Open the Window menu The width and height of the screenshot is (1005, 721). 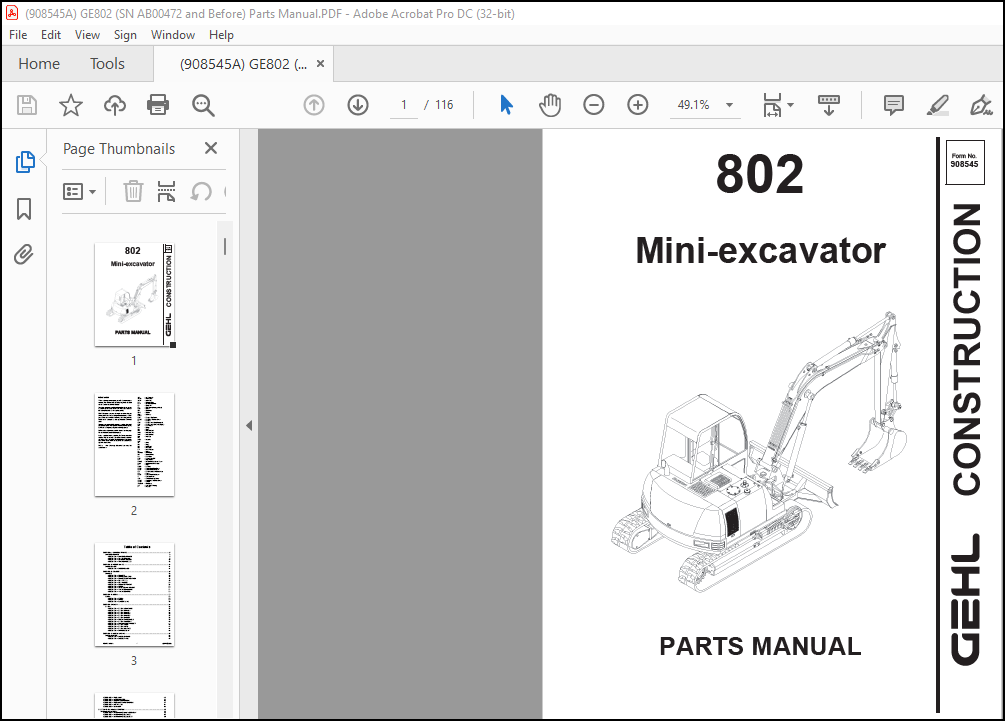click(172, 35)
